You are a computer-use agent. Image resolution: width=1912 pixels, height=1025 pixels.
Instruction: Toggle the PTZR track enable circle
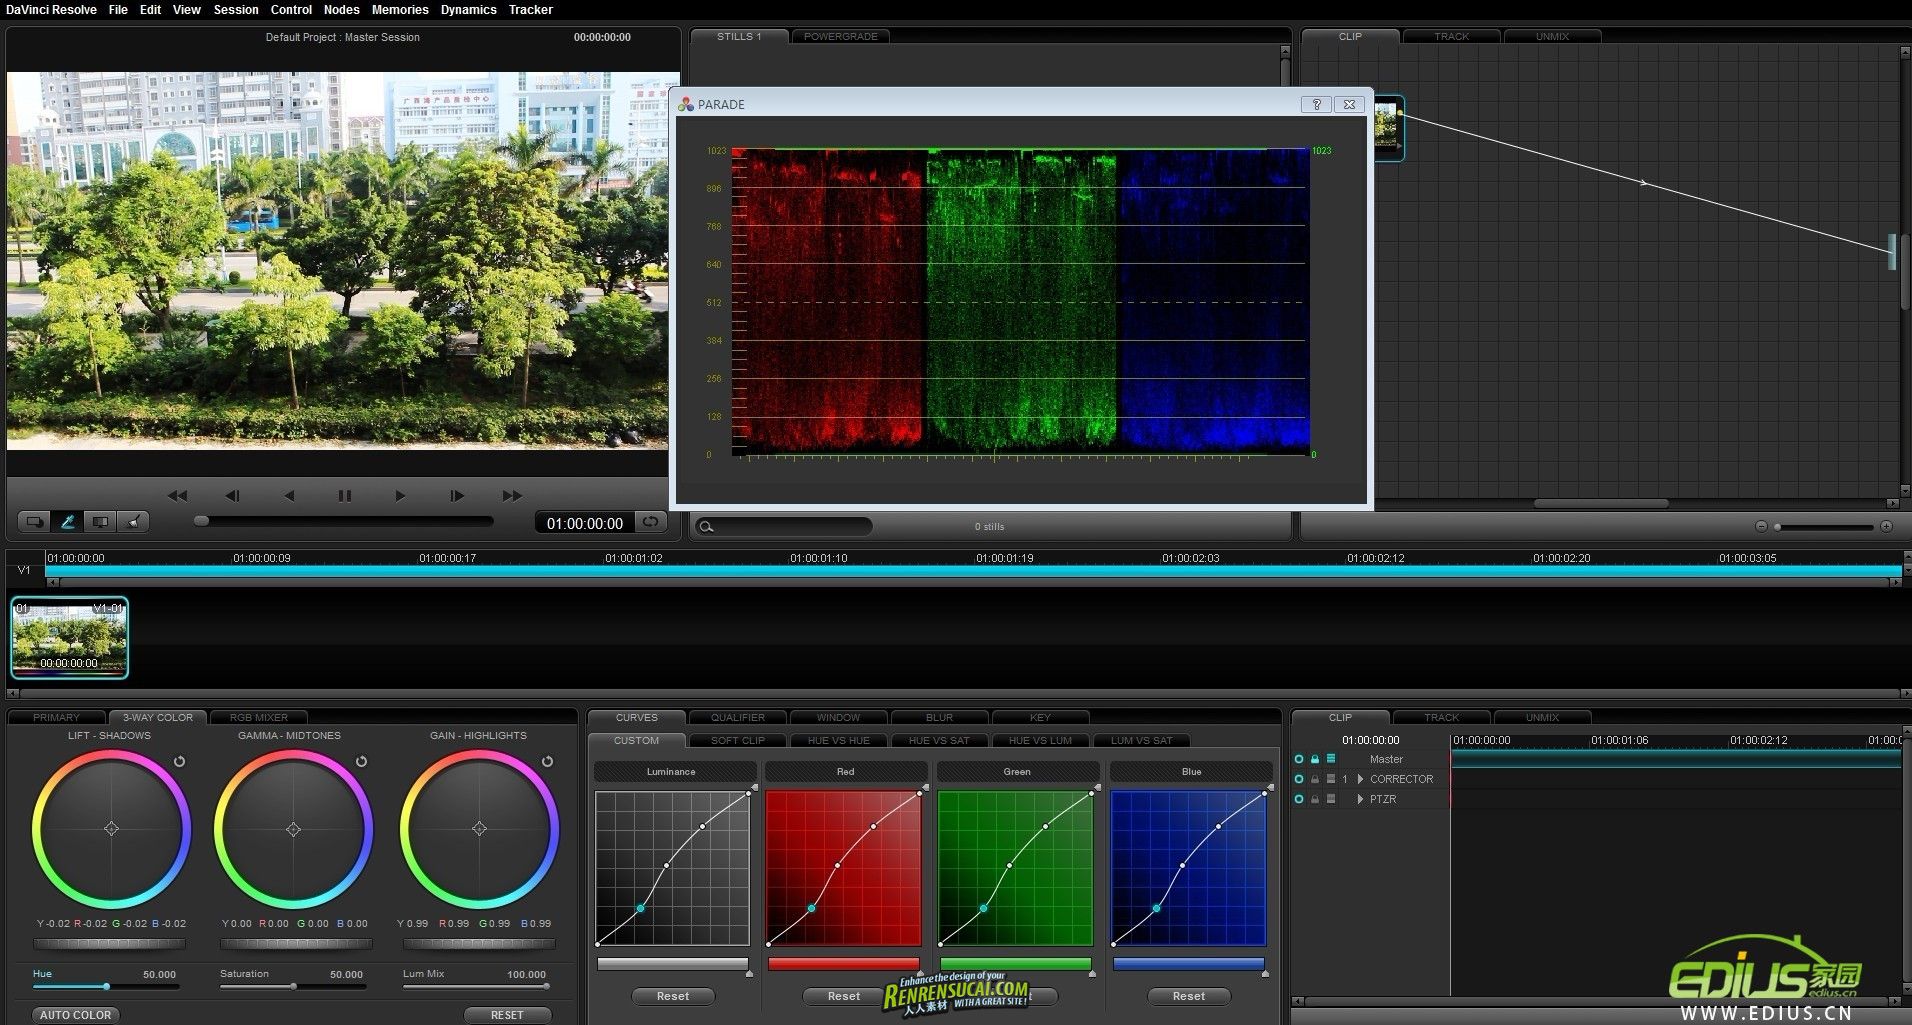pyautogui.click(x=1299, y=799)
